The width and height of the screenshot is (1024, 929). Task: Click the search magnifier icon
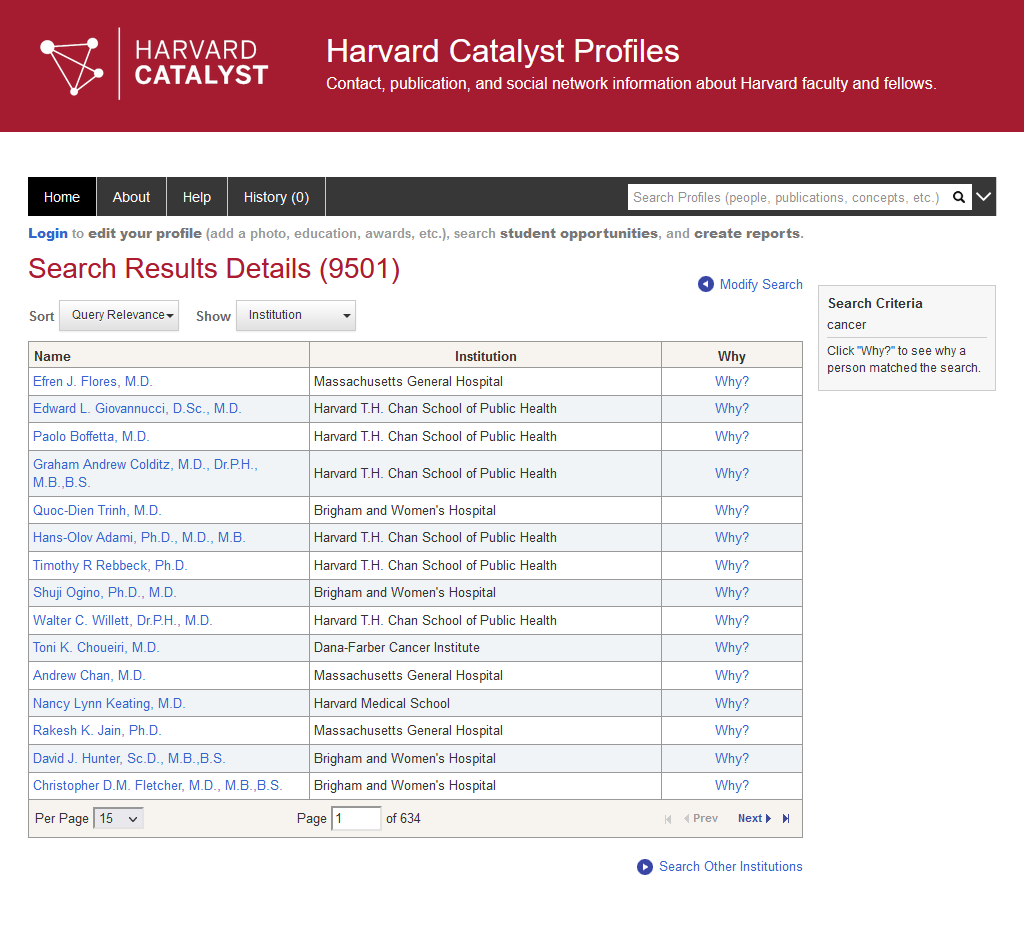point(959,197)
